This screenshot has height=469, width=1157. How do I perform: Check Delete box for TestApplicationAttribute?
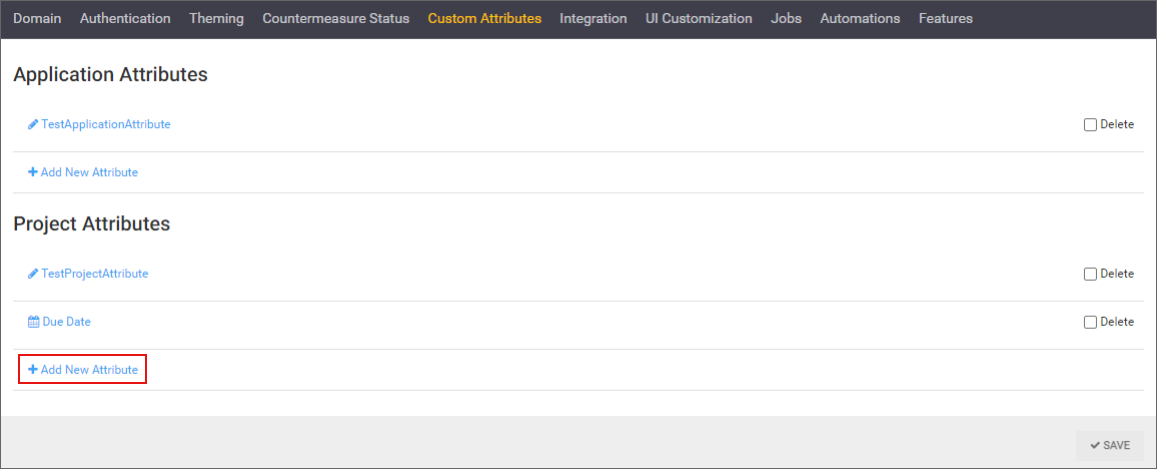(x=1090, y=125)
